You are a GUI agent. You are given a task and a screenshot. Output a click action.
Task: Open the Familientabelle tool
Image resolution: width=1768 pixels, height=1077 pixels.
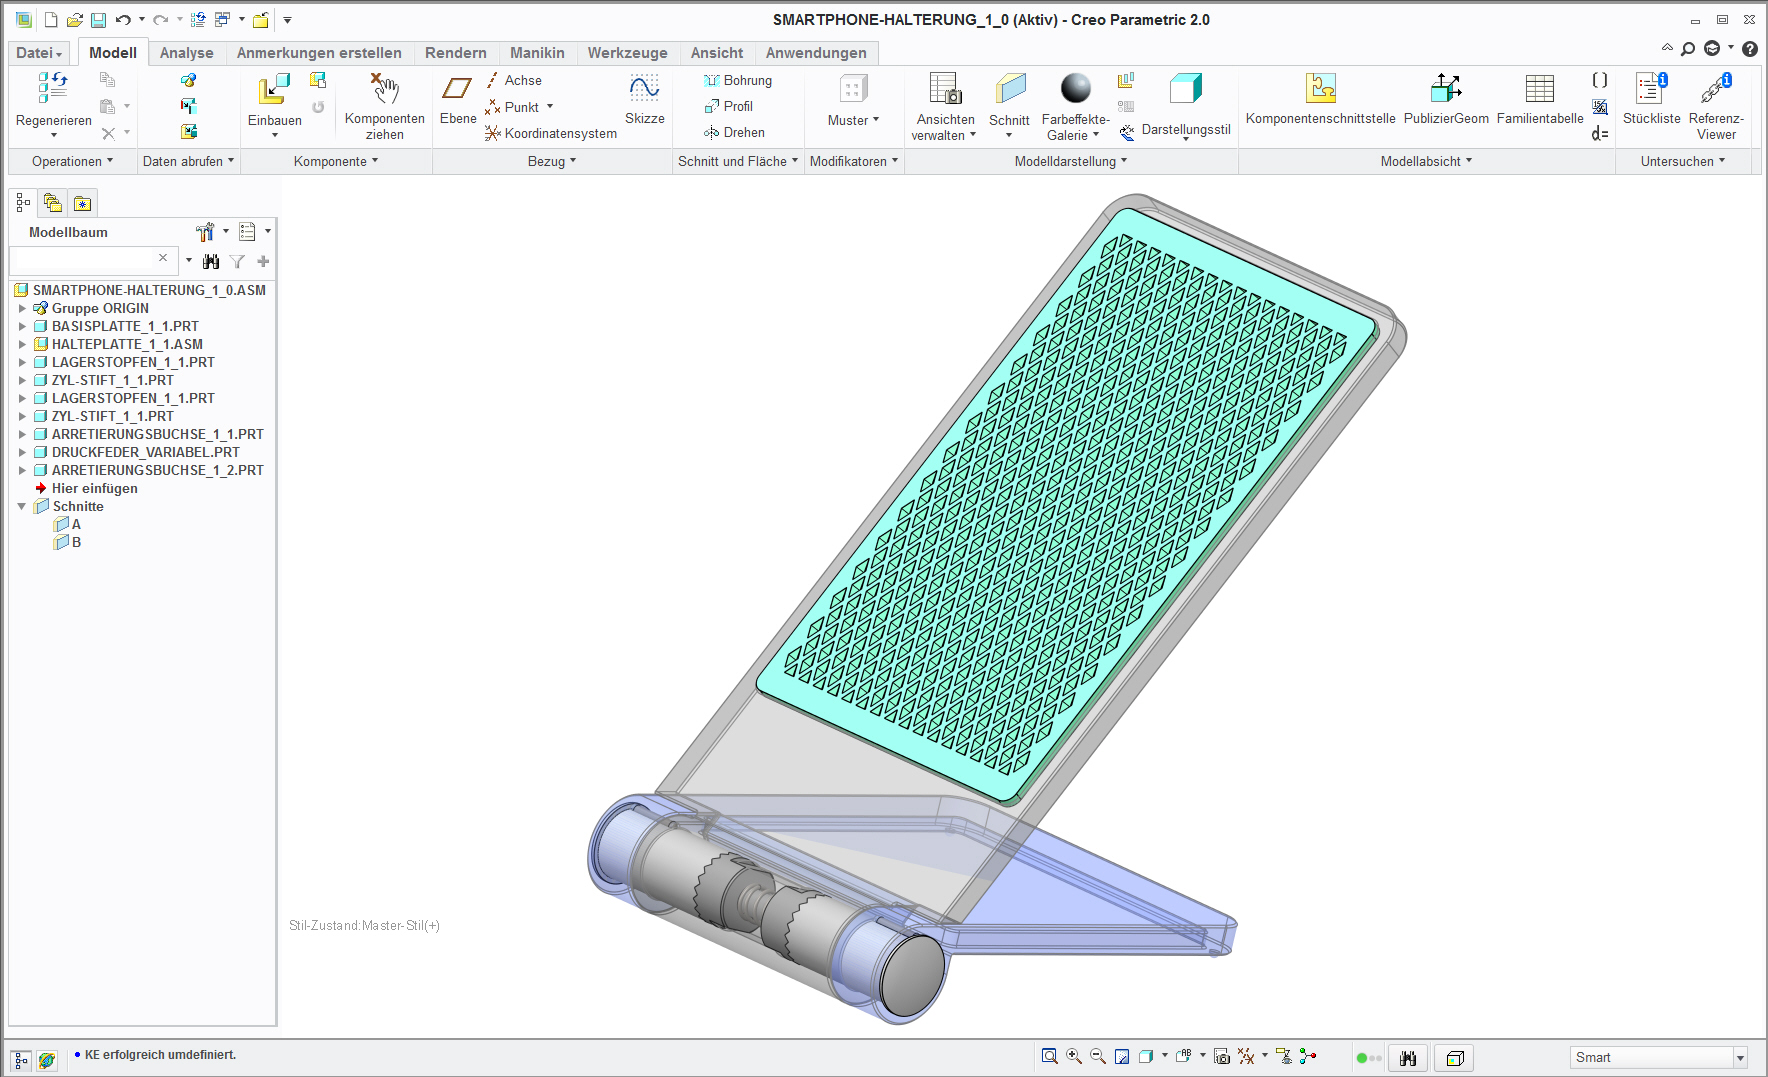[1539, 88]
